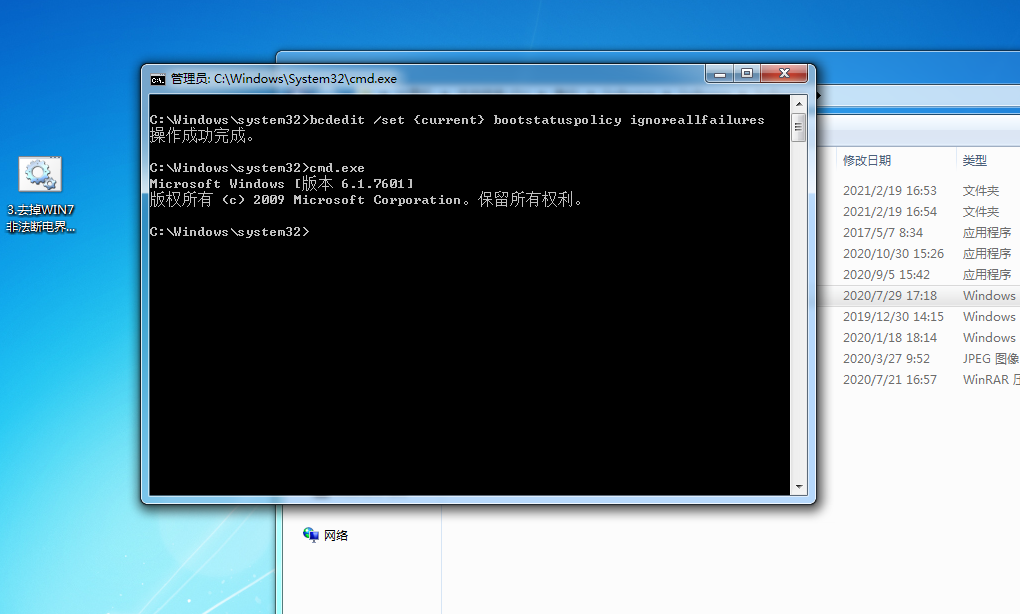Select the folder row dated 2021/2/19 16:53
Viewport: 1020px width, 614px height.
[x=890, y=191]
